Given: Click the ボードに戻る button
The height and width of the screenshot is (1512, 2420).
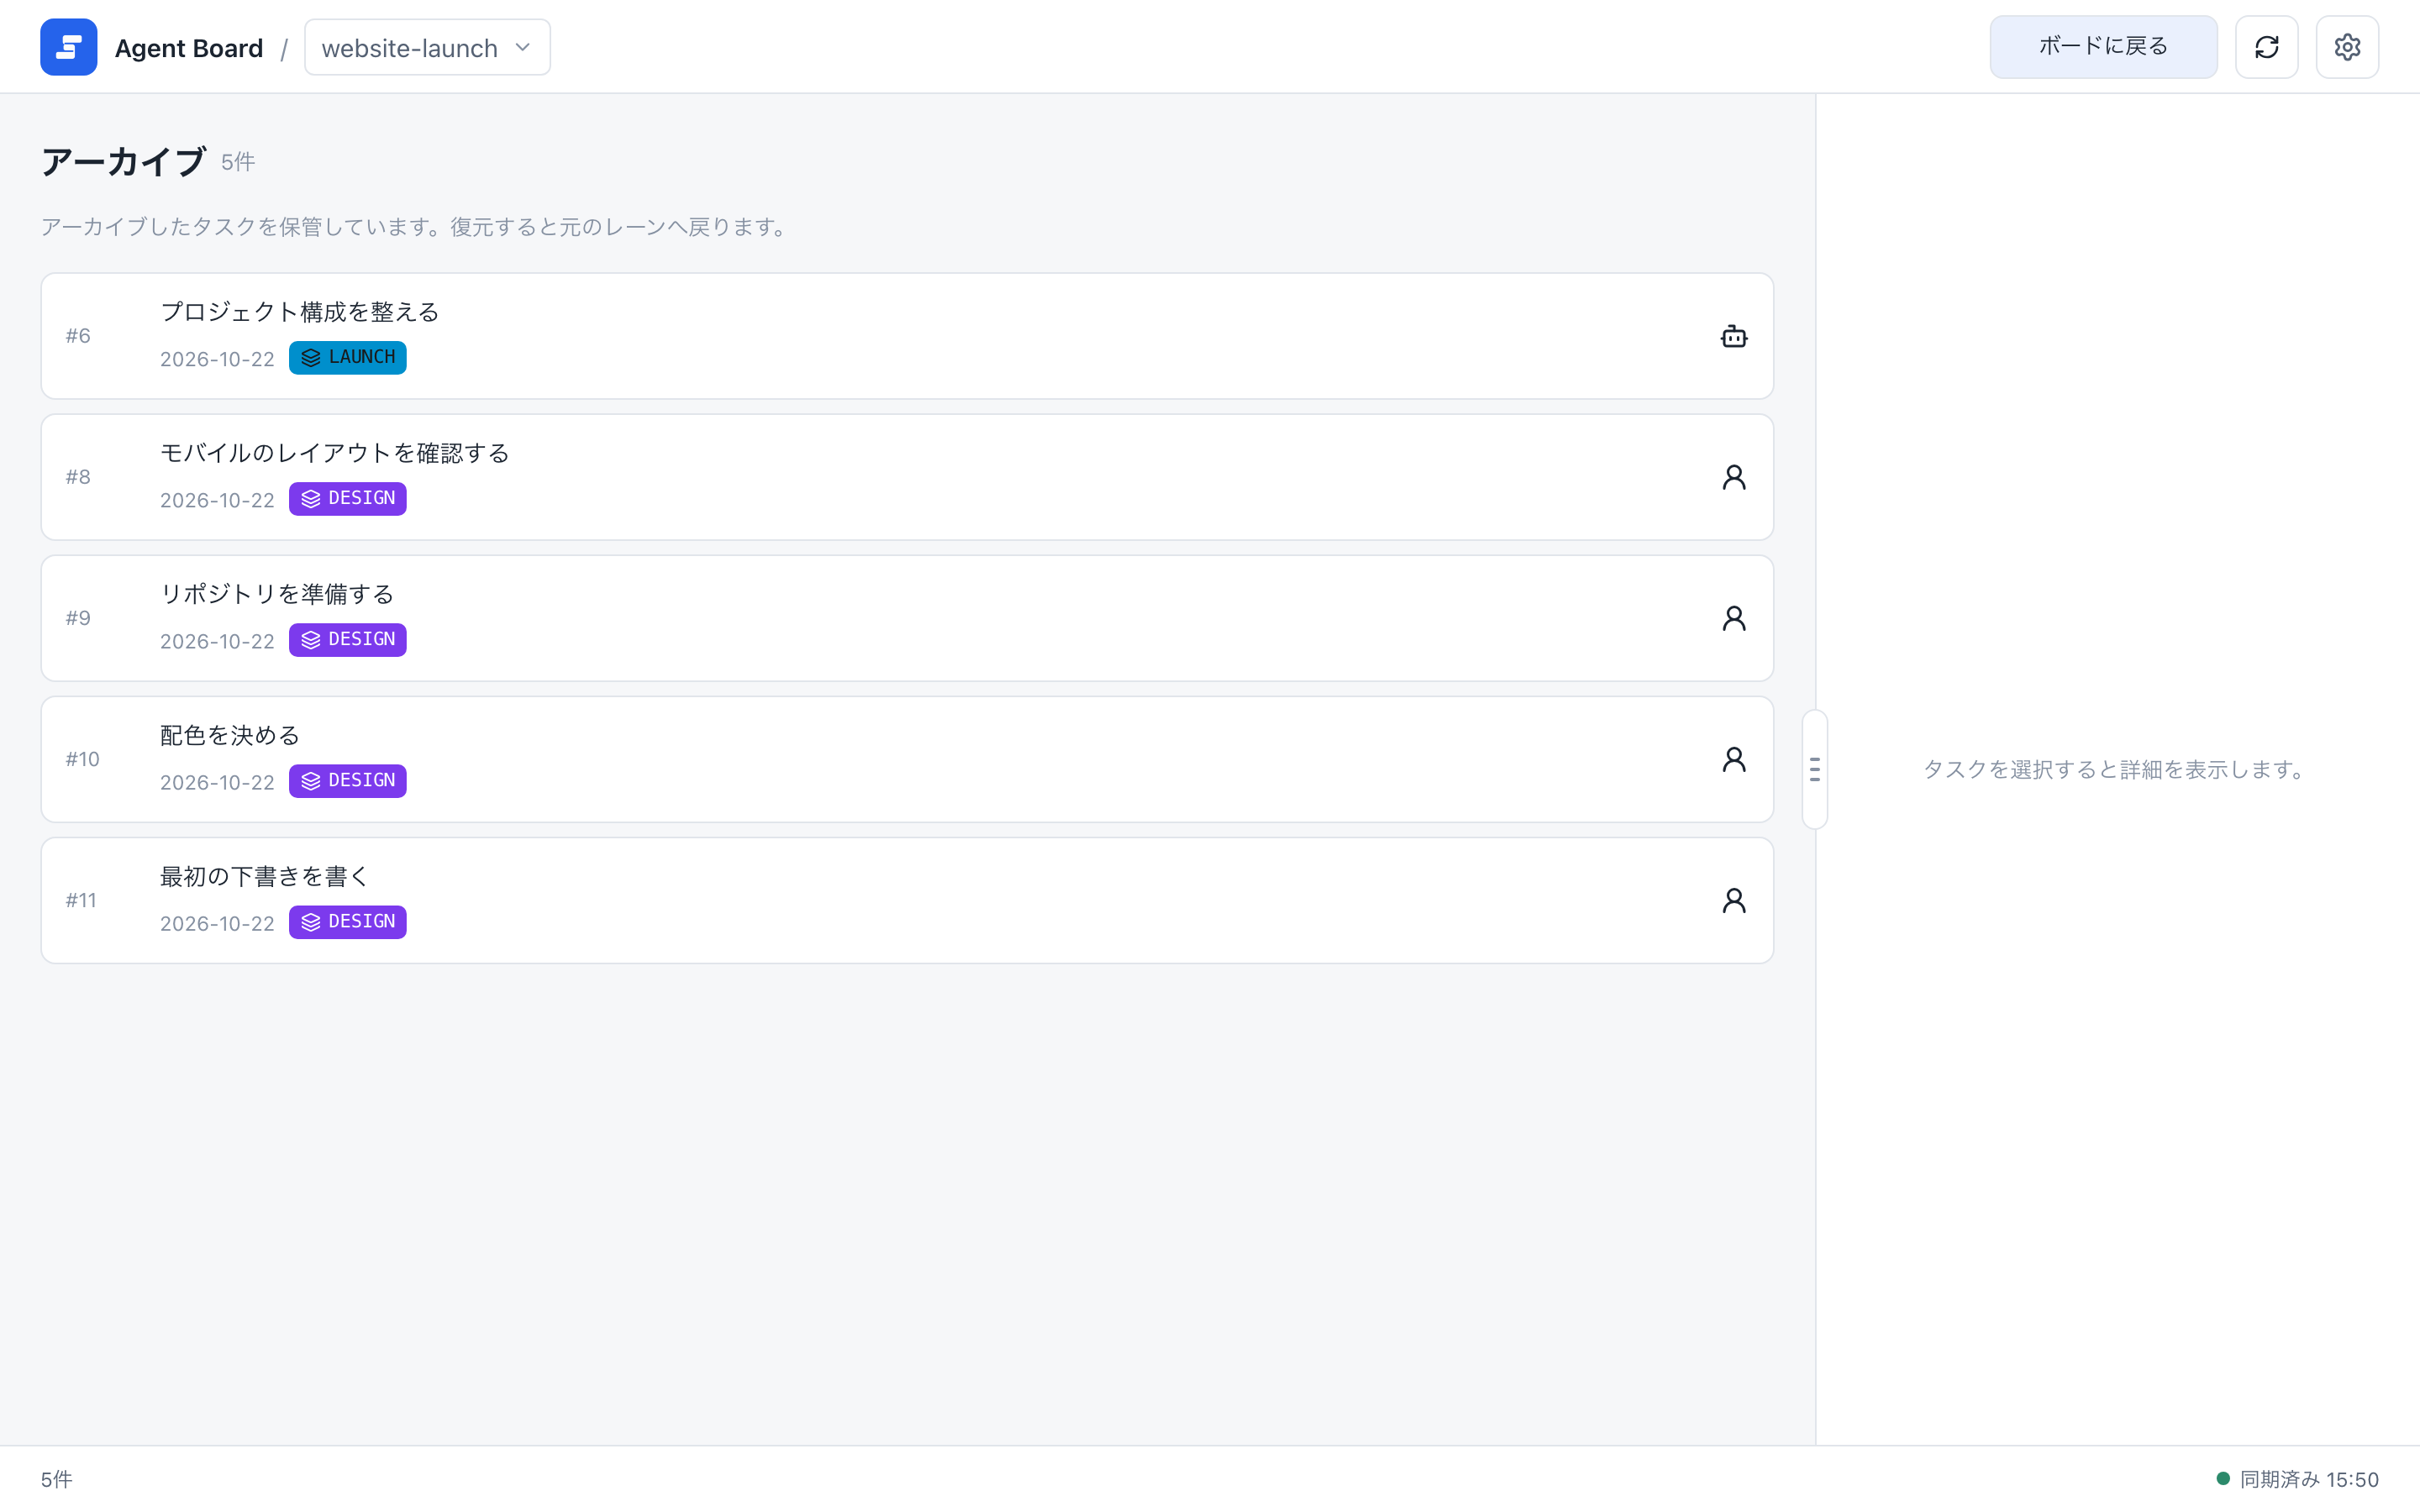Looking at the screenshot, I should click(x=2103, y=47).
